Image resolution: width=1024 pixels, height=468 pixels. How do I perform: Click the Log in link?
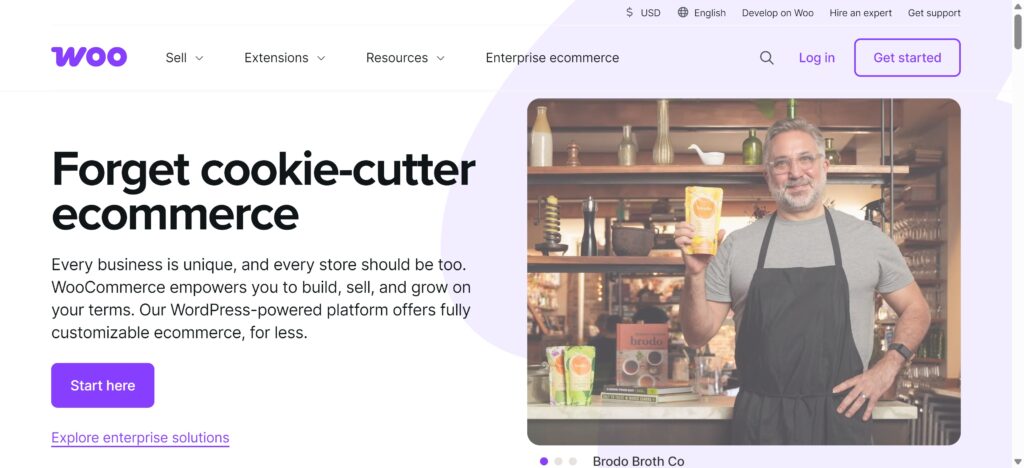click(816, 58)
